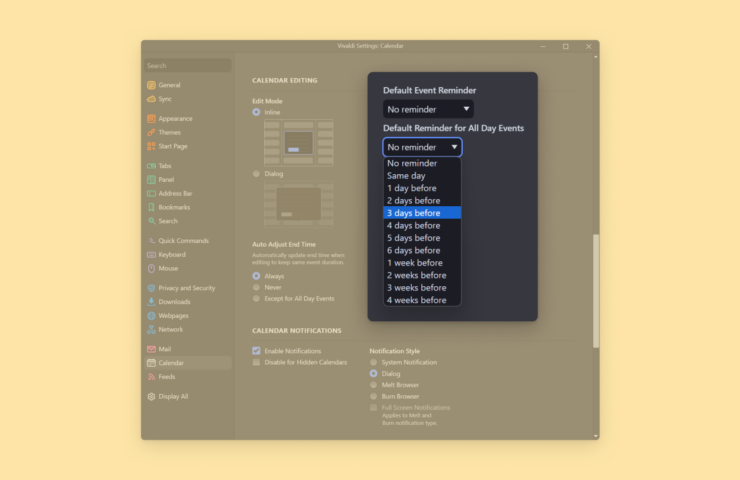
Task: Click the Appearance icon in sidebar
Action: click(151, 119)
